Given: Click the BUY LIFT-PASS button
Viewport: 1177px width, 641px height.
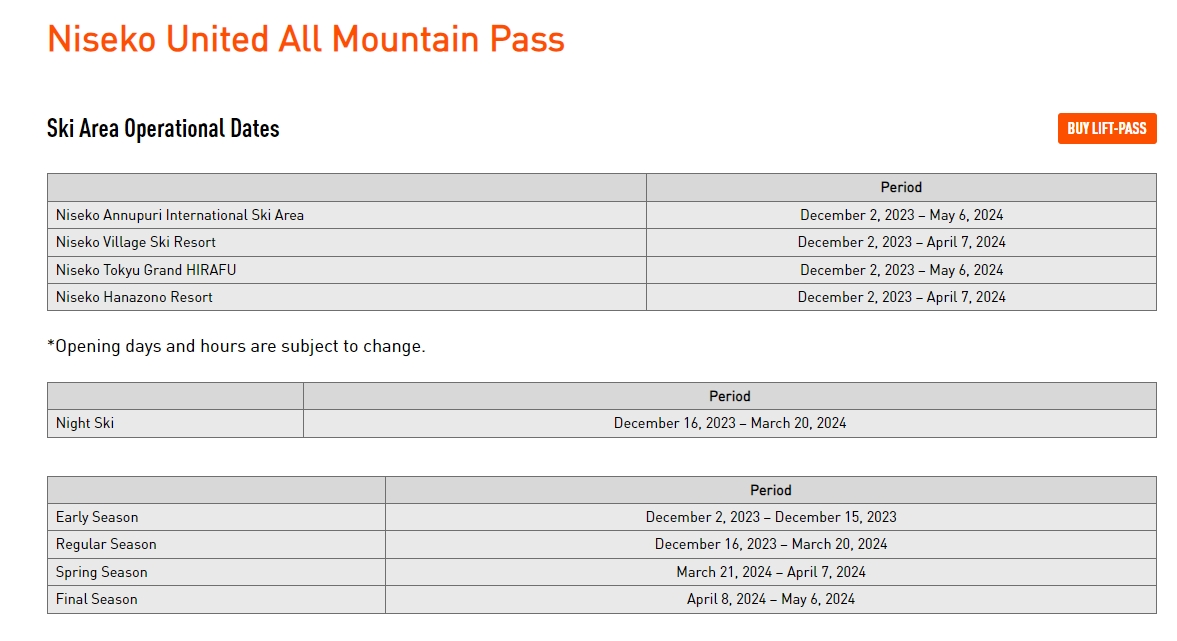Looking at the screenshot, I should [1106, 128].
